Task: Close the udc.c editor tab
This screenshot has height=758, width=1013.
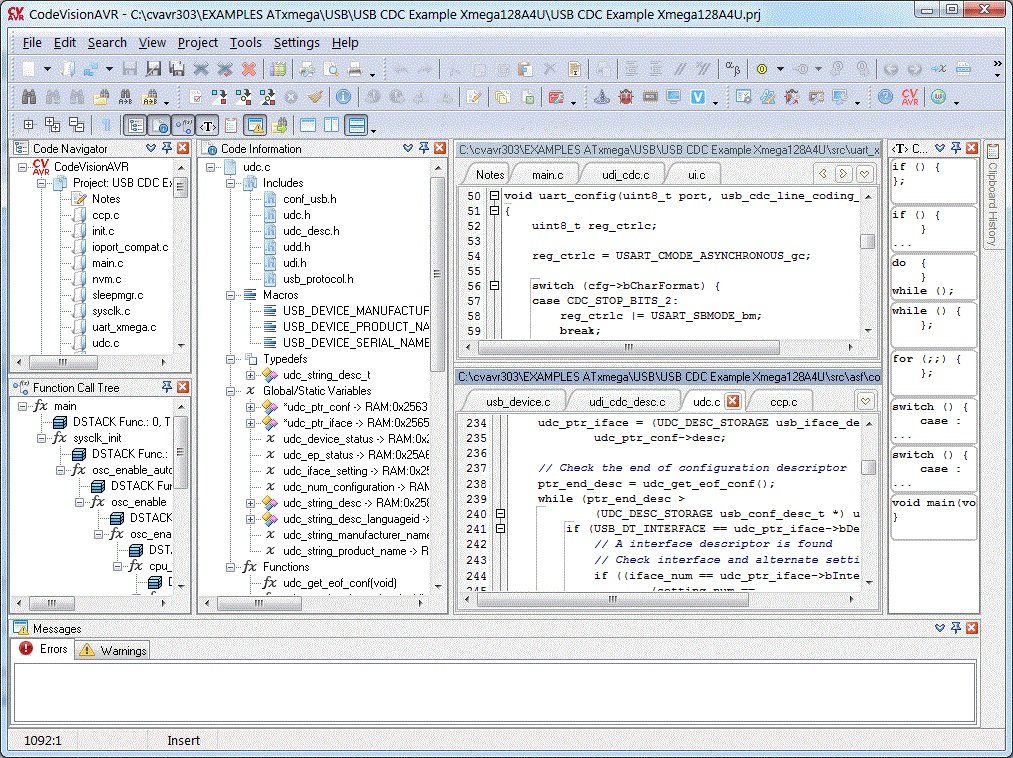Action: 733,401
